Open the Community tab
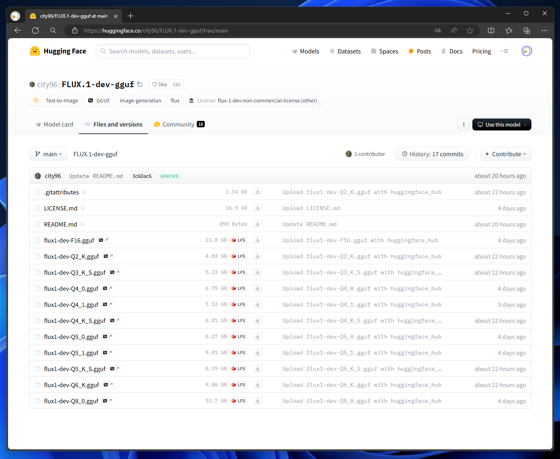The height and width of the screenshot is (459, 560). point(179,124)
